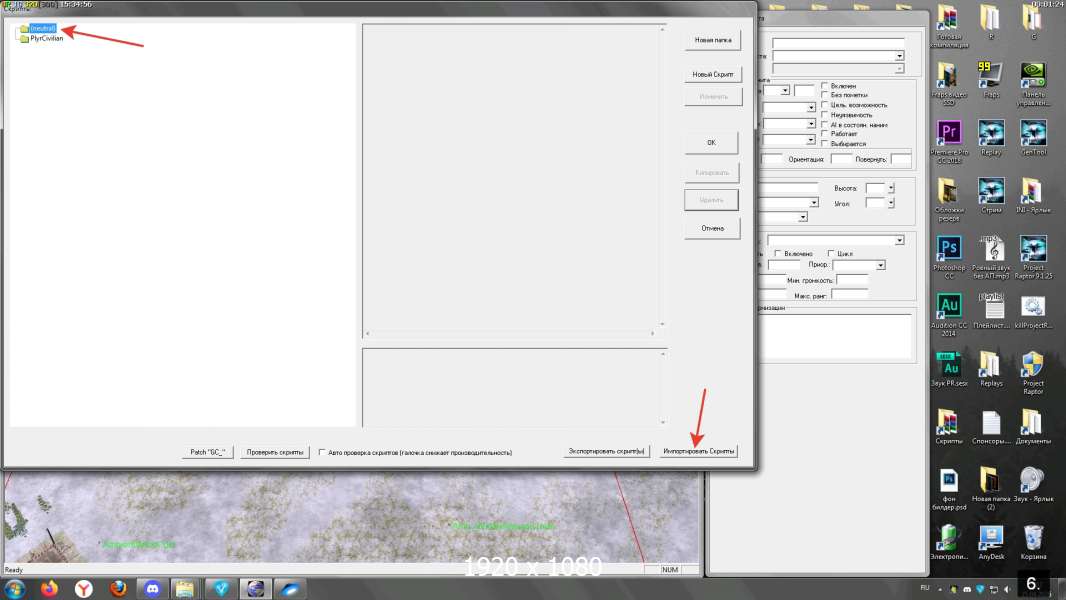This screenshot has height=600, width=1066.
Task: Open the Recycle Bin (Корзина) icon
Action: (x=1033, y=542)
